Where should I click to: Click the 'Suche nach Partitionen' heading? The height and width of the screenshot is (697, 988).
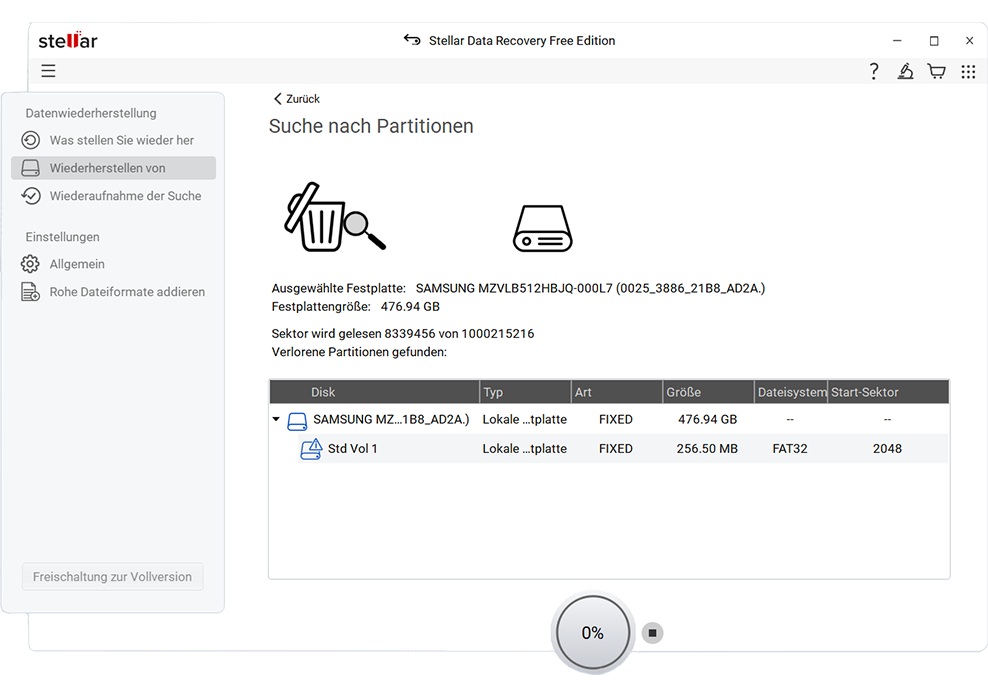click(x=371, y=126)
